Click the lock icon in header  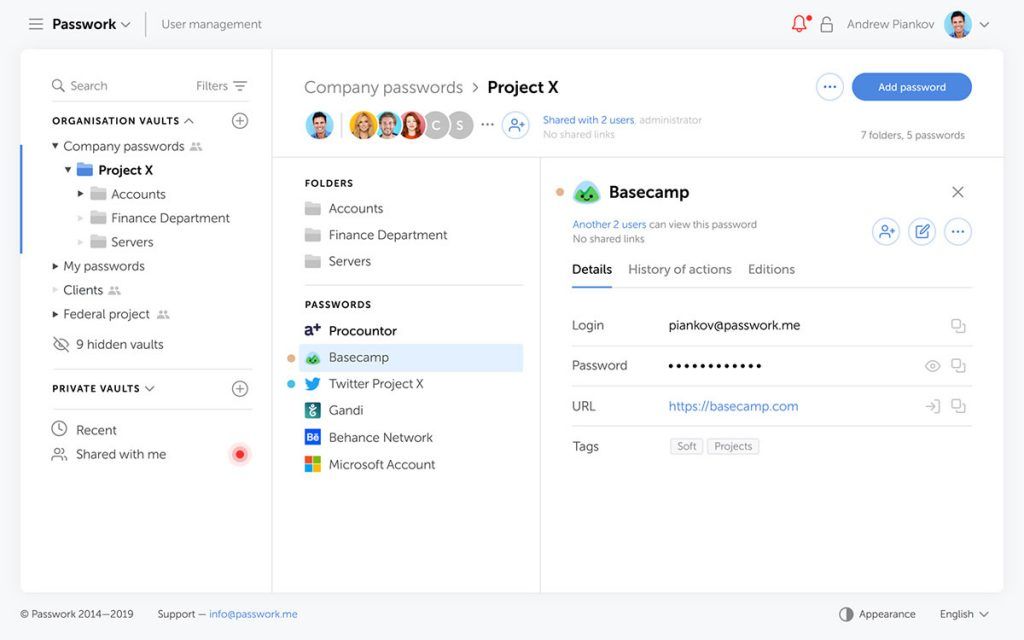tap(827, 24)
